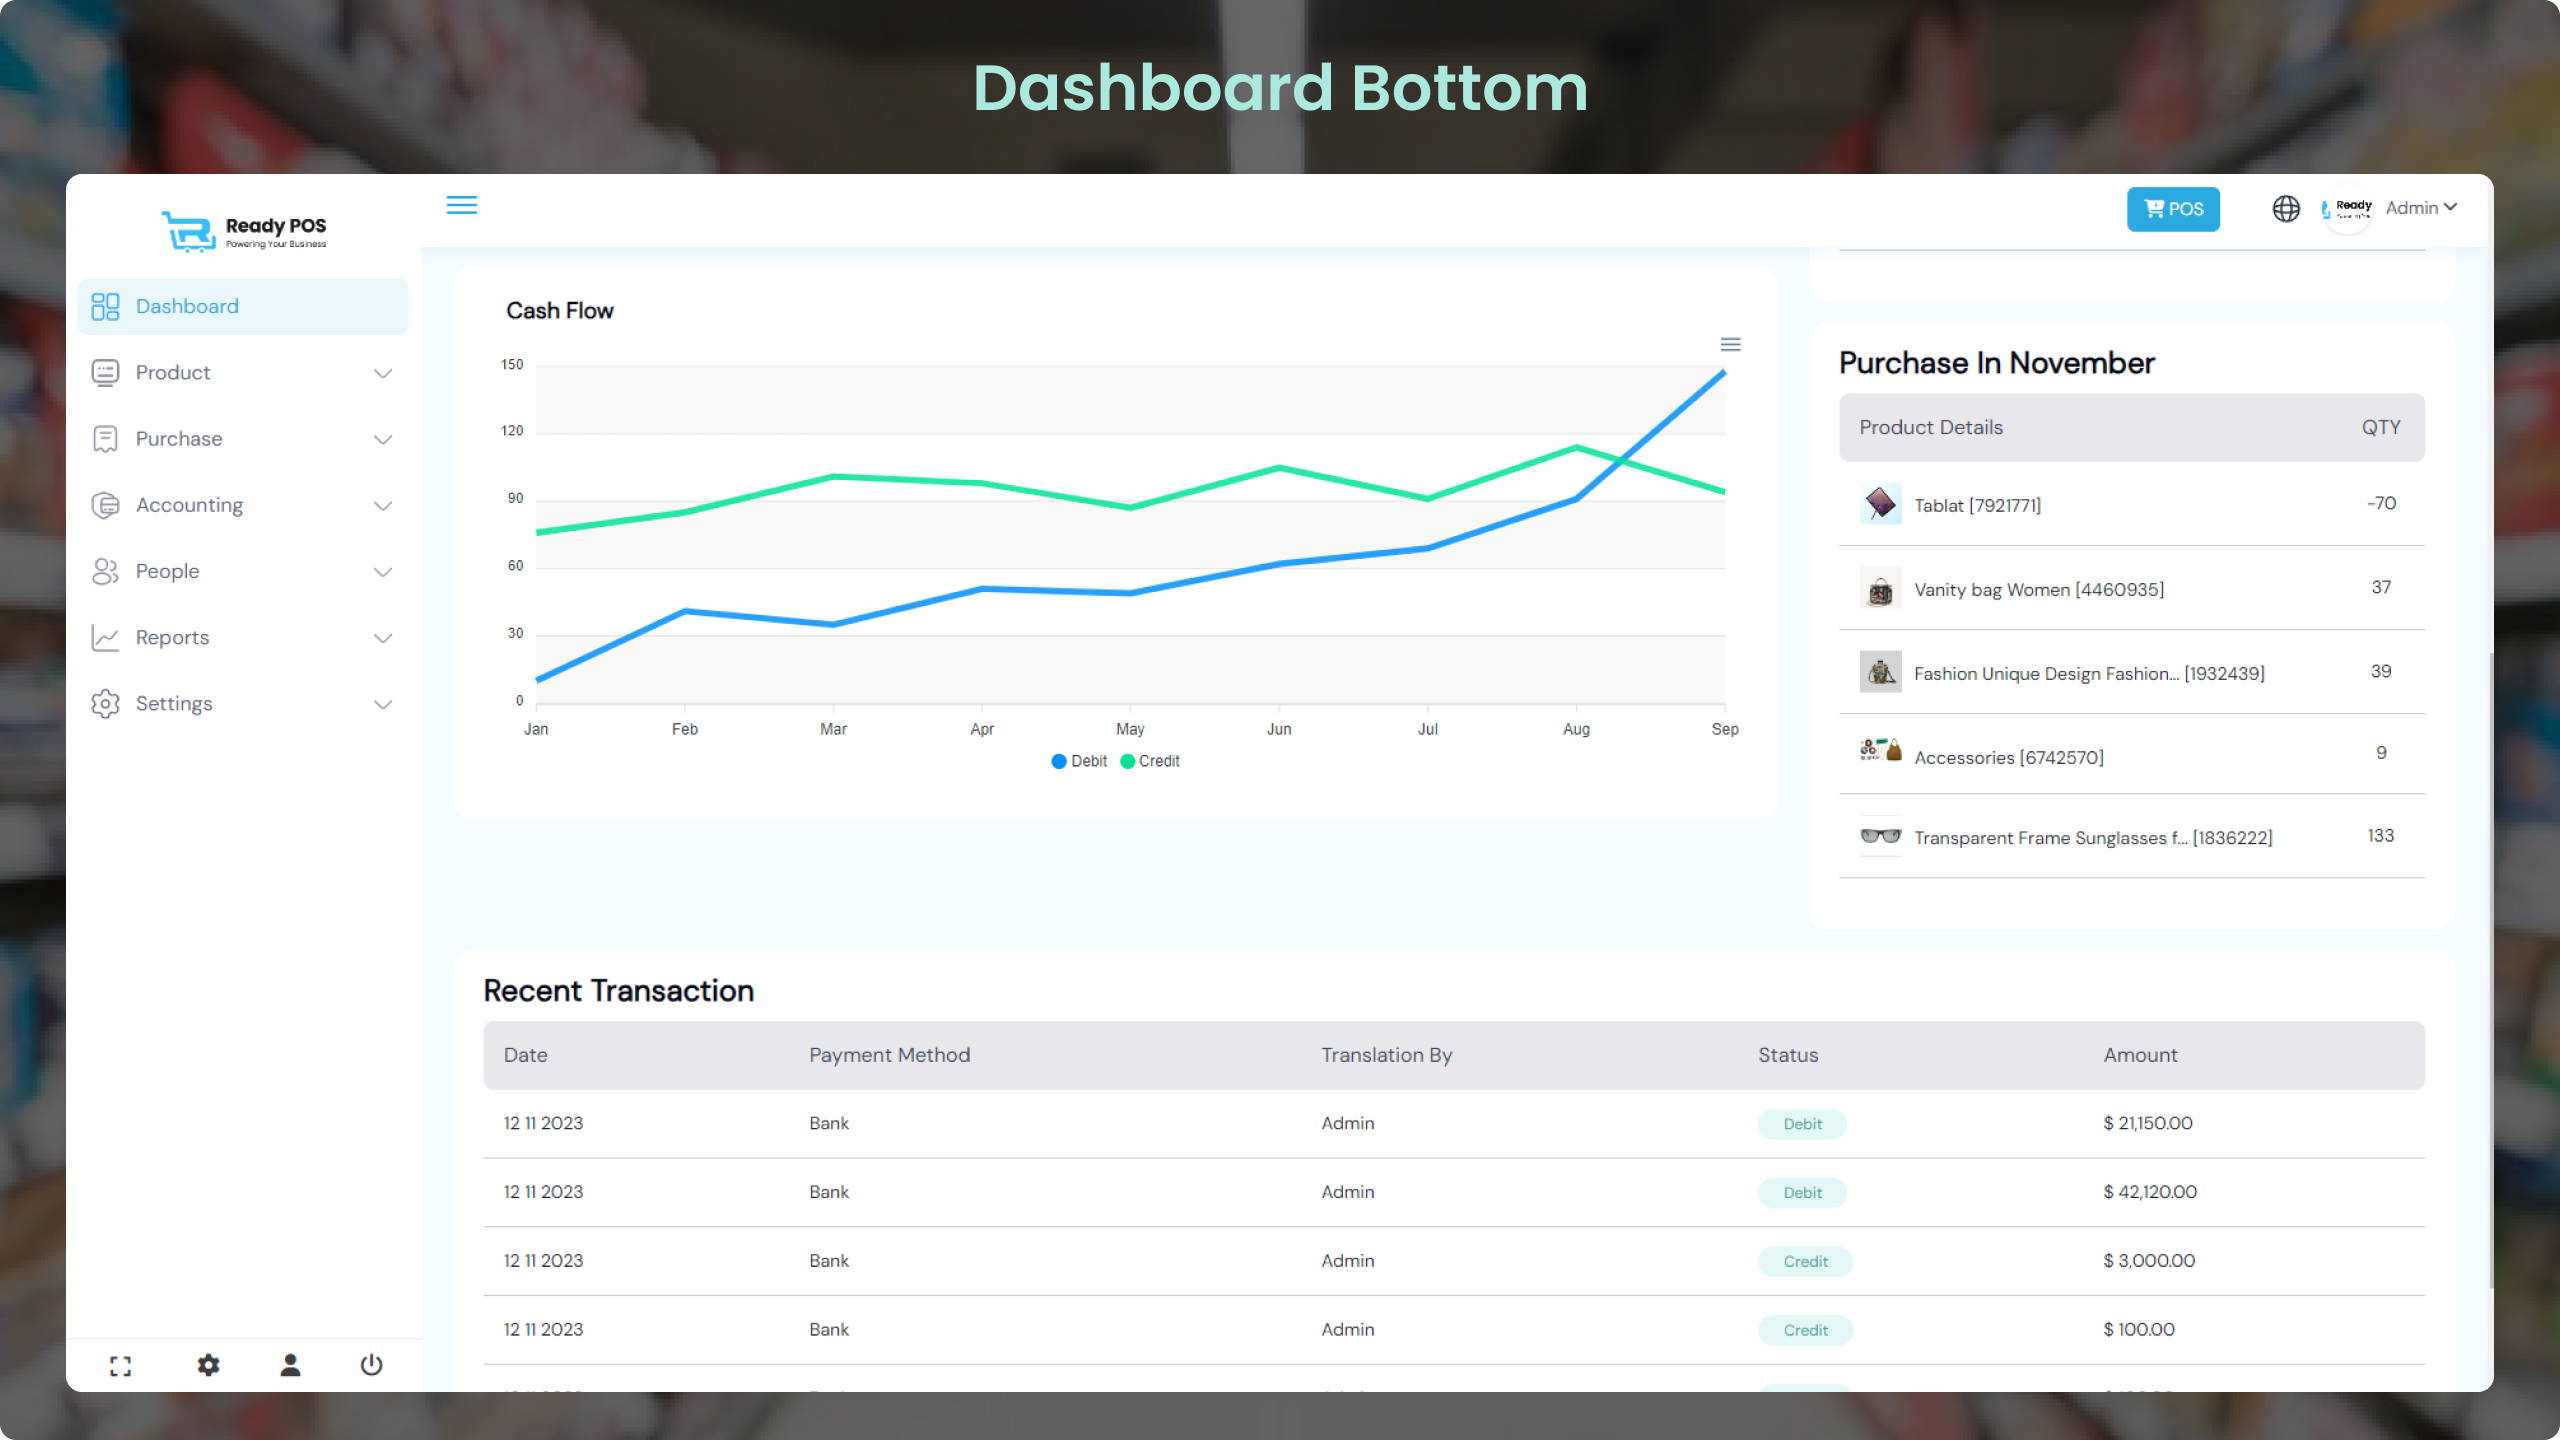Open the Admin account dropdown

pos(2420,208)
